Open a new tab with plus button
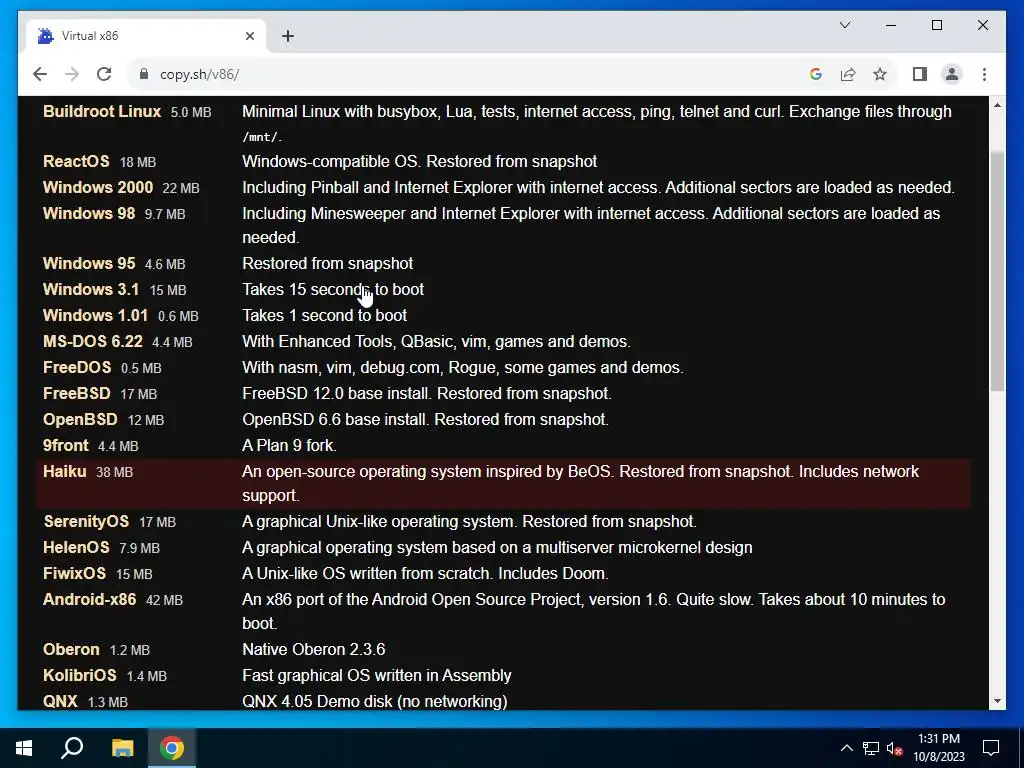The width and height of the screenshot is (1024, 768). 288,36
